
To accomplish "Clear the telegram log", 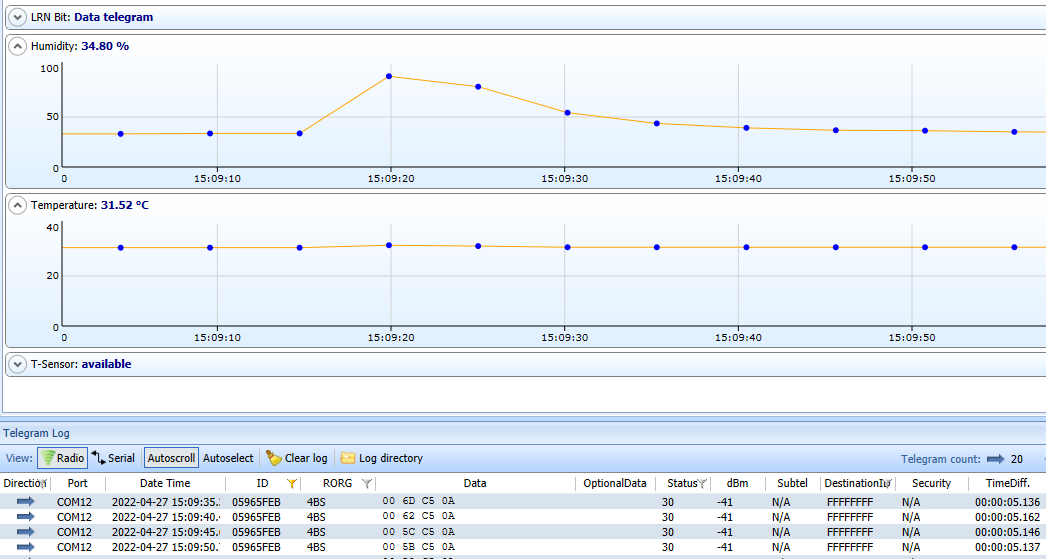I will (x=297, y=458).
